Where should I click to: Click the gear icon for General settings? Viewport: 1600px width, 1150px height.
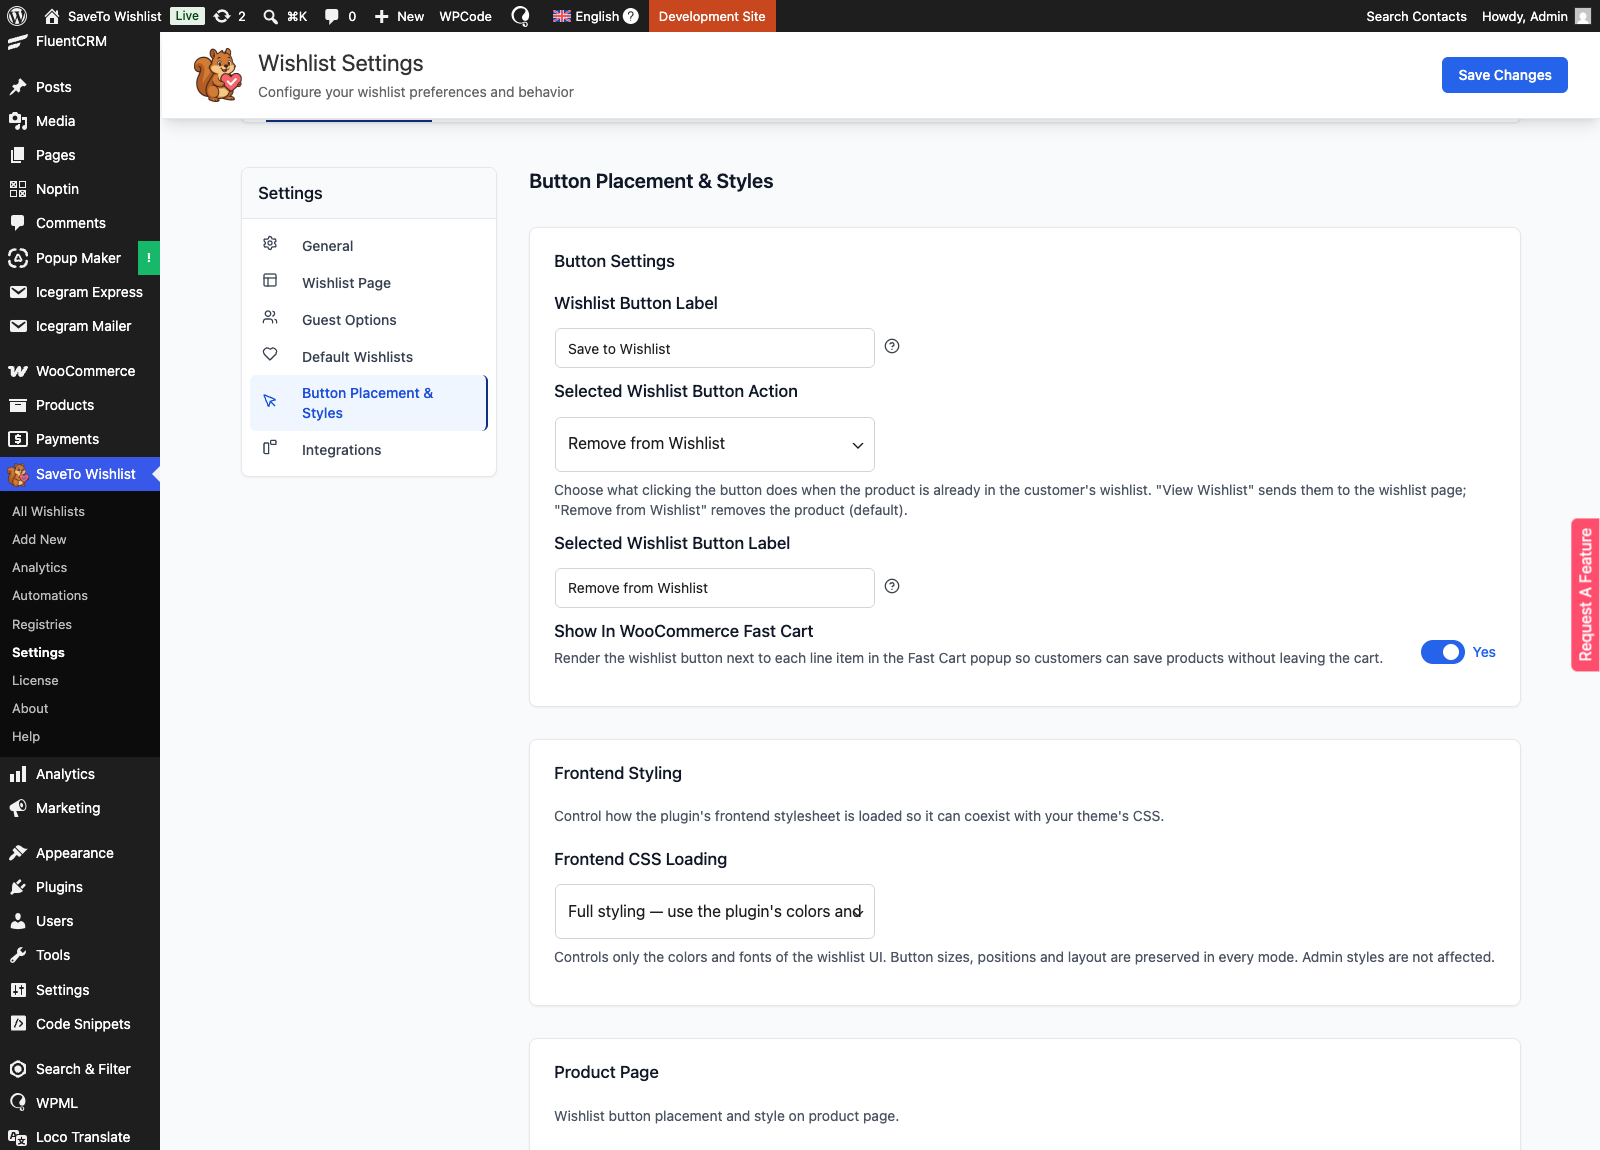pyautogui.click(x=270, y=243)
